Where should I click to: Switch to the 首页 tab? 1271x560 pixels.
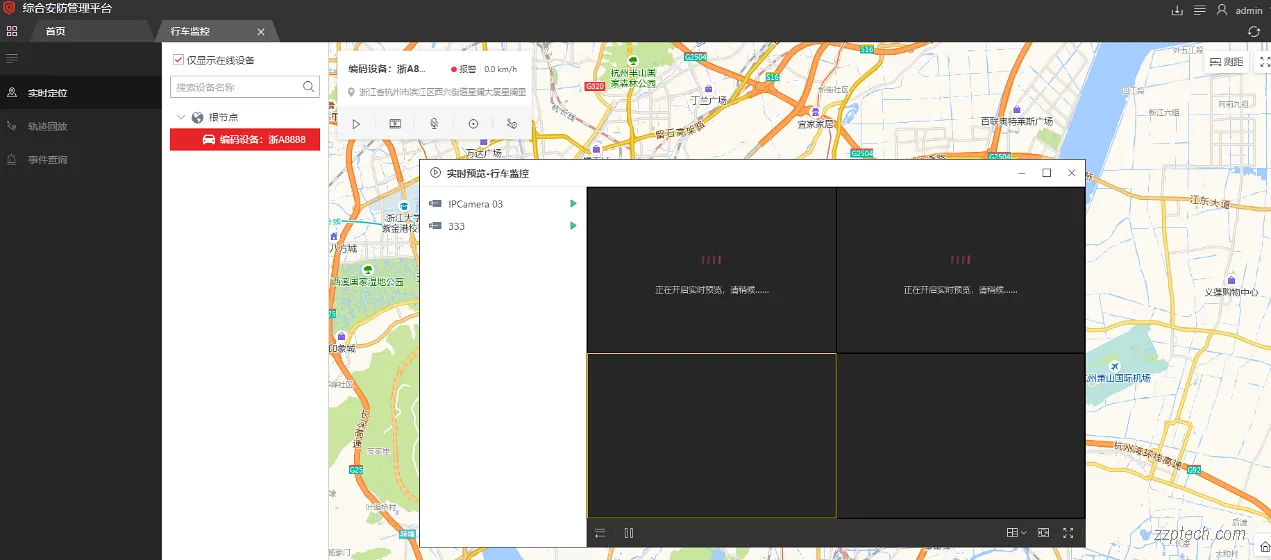pos(55,32)
